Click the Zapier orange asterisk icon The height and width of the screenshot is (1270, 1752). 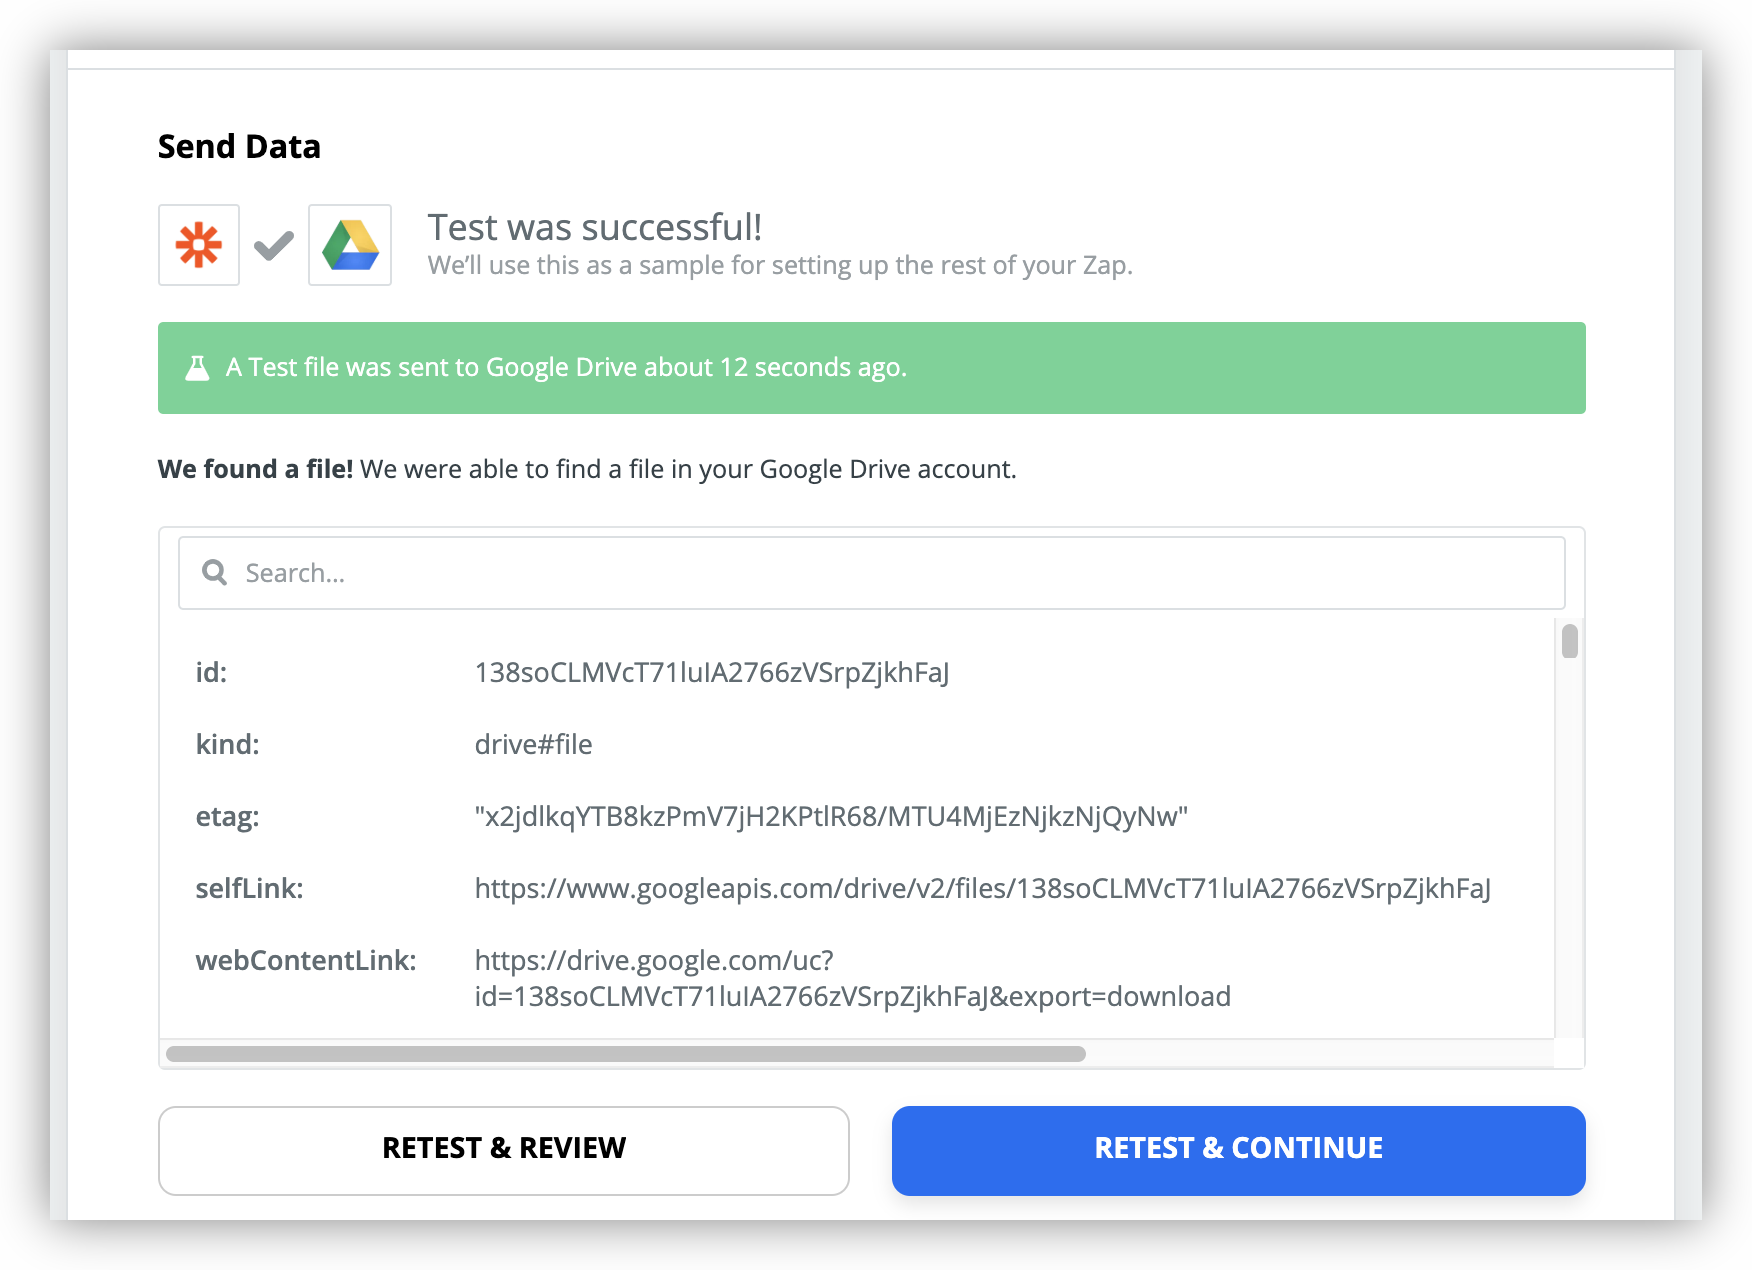click(199, 245)
